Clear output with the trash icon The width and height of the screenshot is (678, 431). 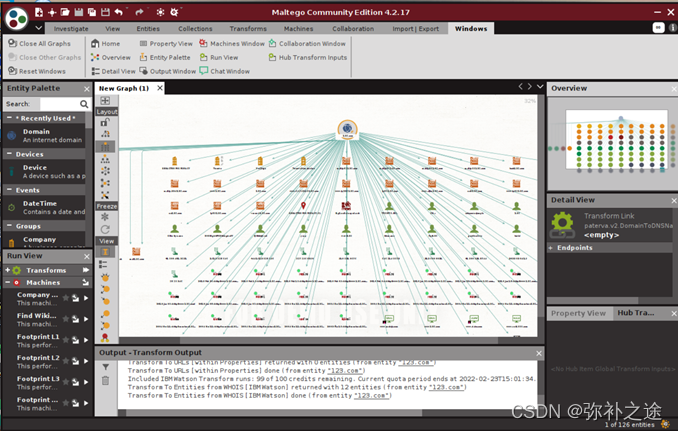106,381
